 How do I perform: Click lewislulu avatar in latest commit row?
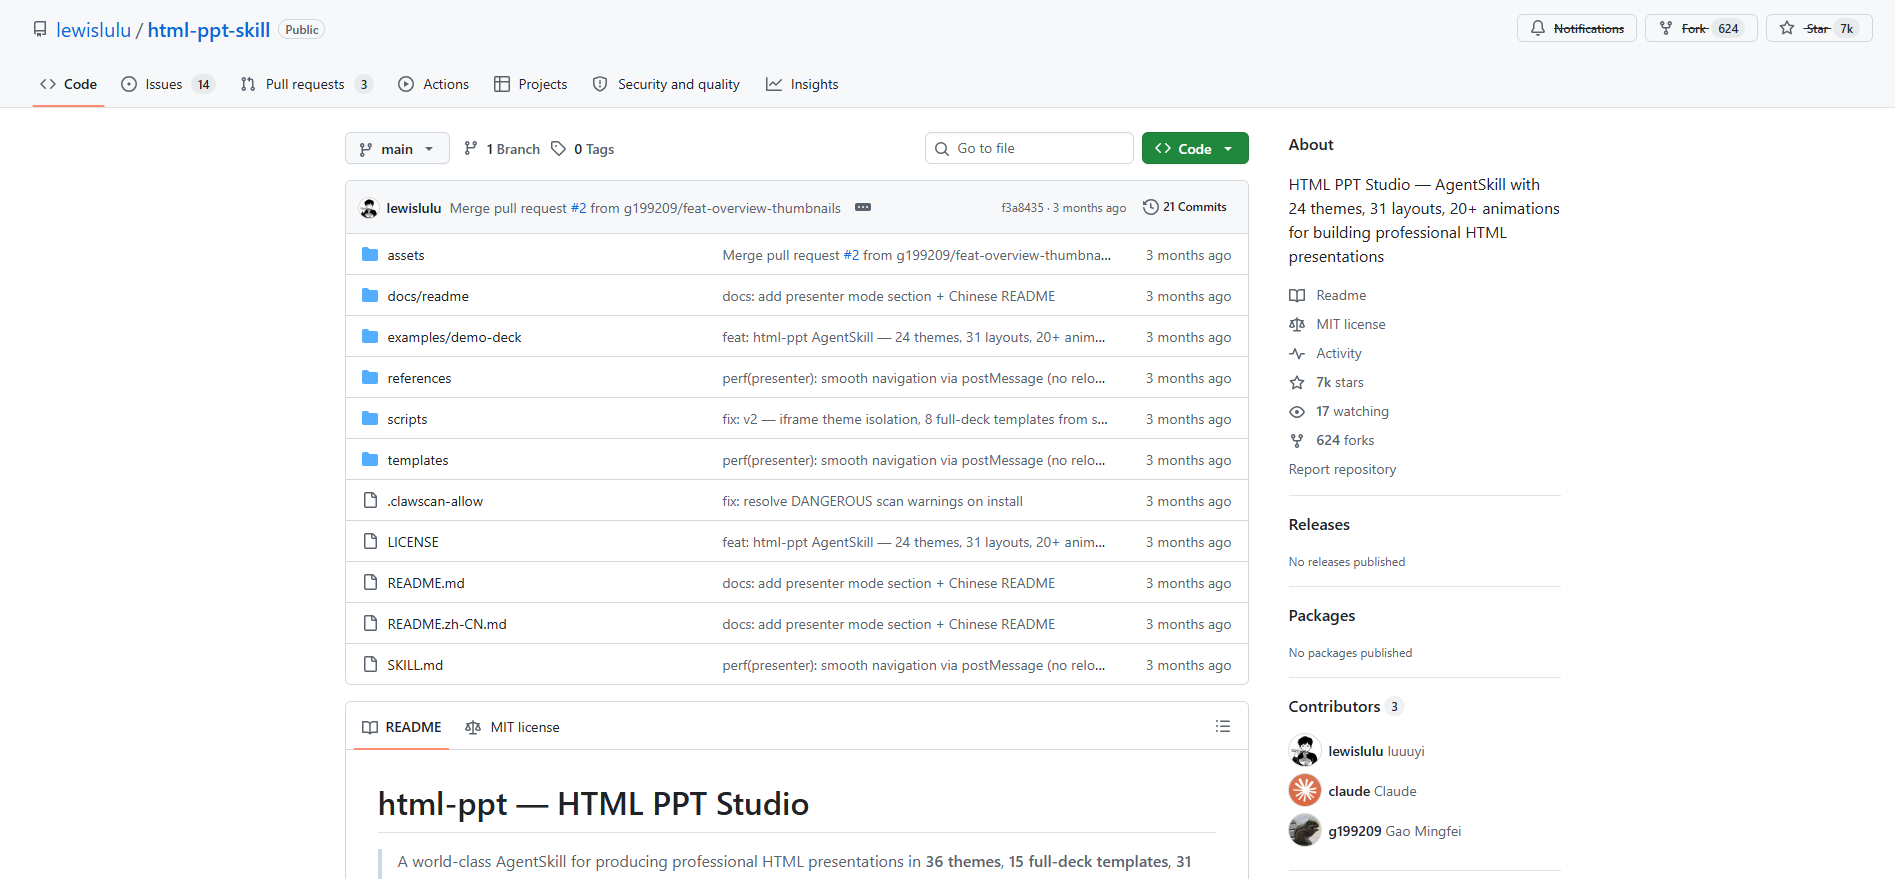[x=369, y=208]
